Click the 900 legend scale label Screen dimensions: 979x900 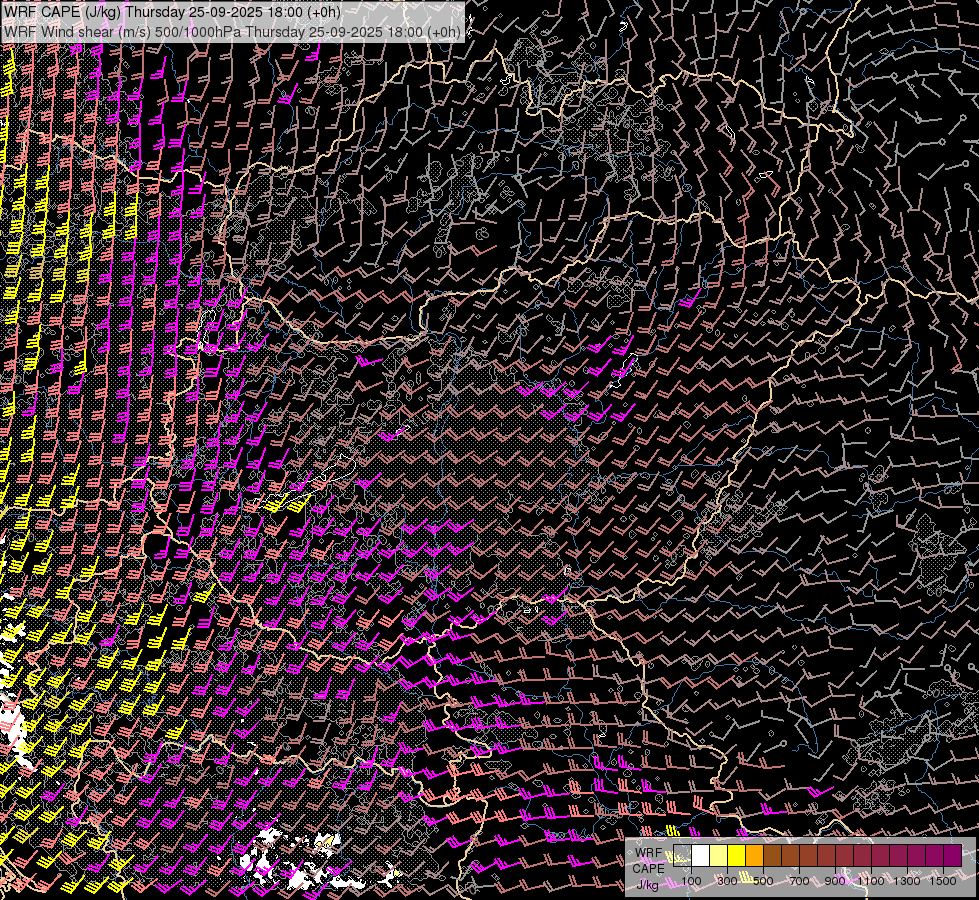point(835,881)
